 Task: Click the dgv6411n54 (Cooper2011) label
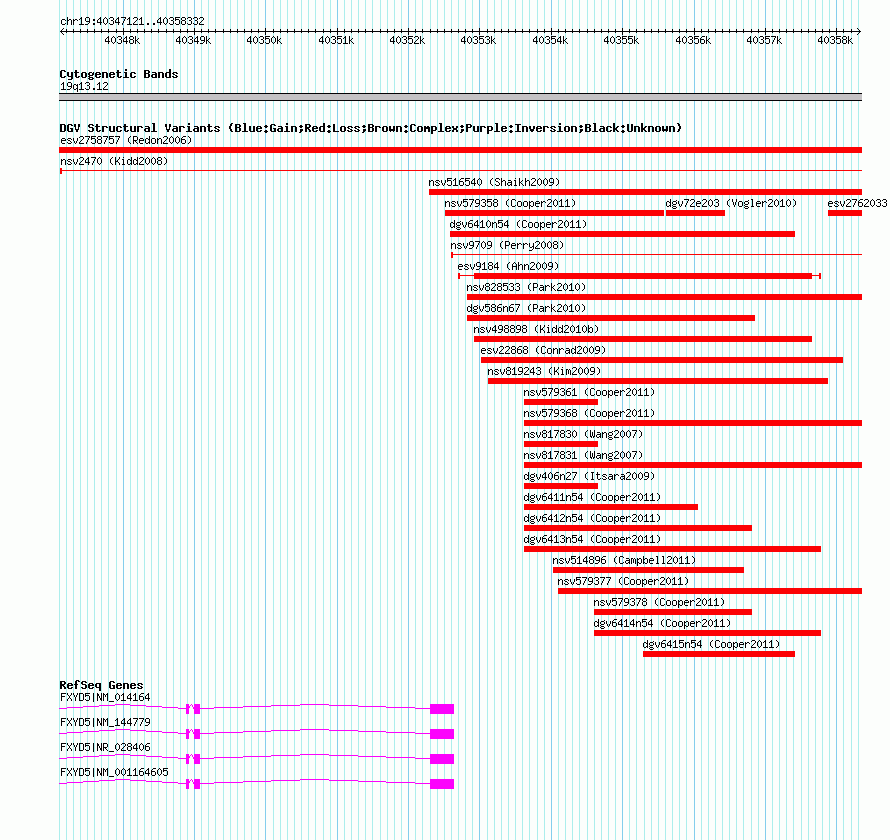[x=592, y=497]
